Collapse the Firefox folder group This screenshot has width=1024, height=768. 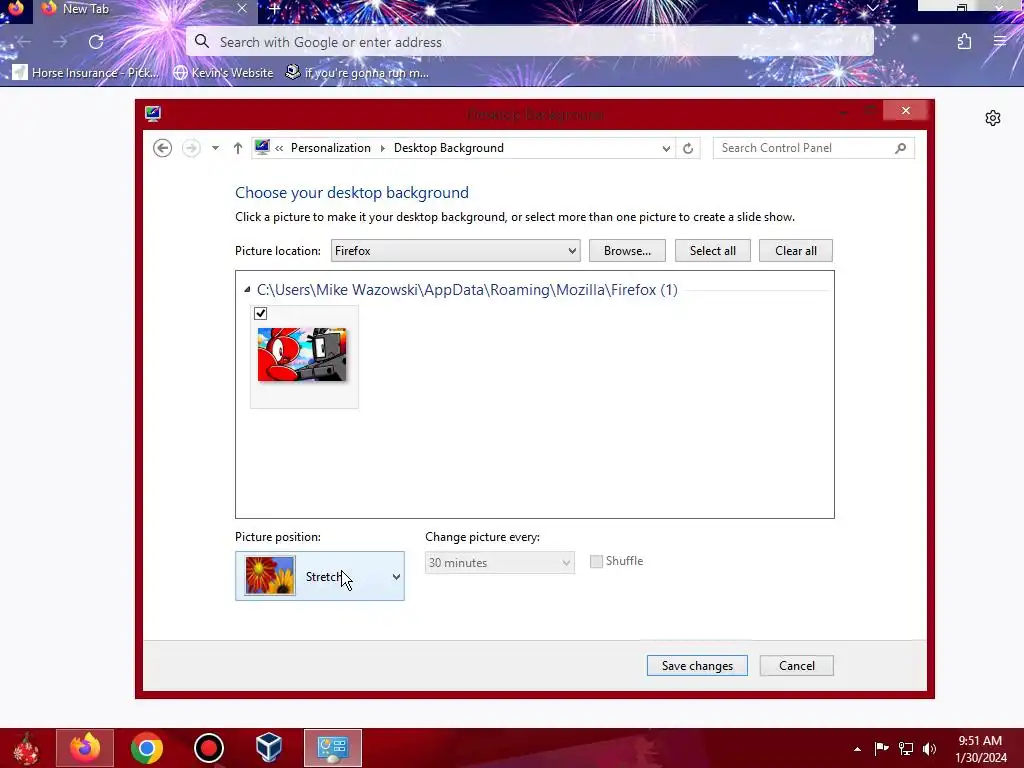[x=247, y=290]
